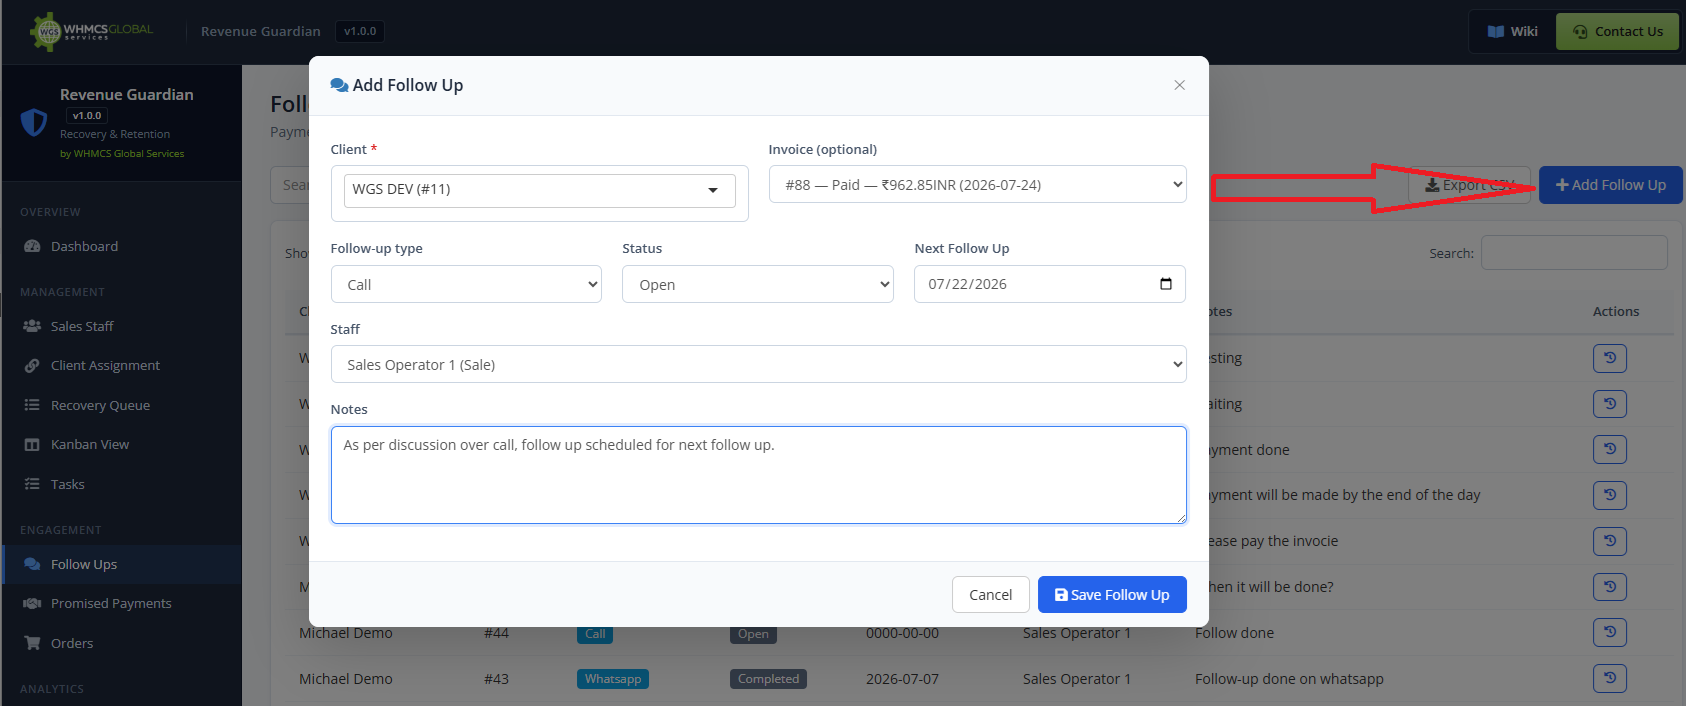Open the Staff dropdown Sales Operator 1

coord(758,364)
